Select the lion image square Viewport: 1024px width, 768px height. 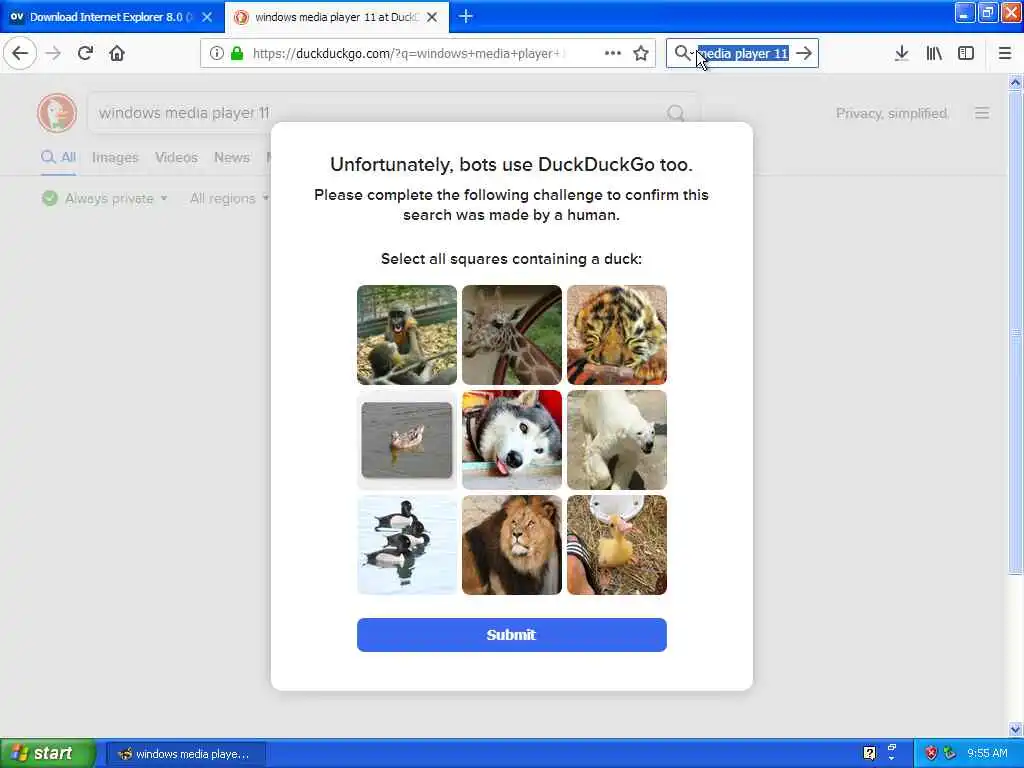coord(512,545)
